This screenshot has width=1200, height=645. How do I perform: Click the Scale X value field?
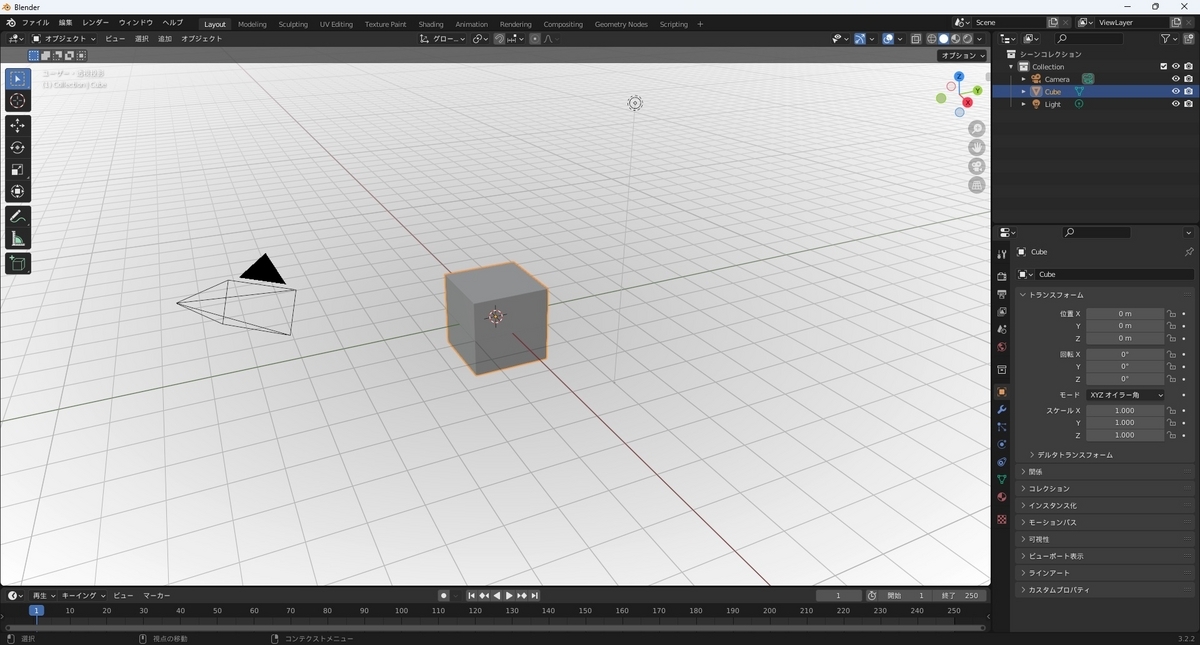coord(1125,411)
